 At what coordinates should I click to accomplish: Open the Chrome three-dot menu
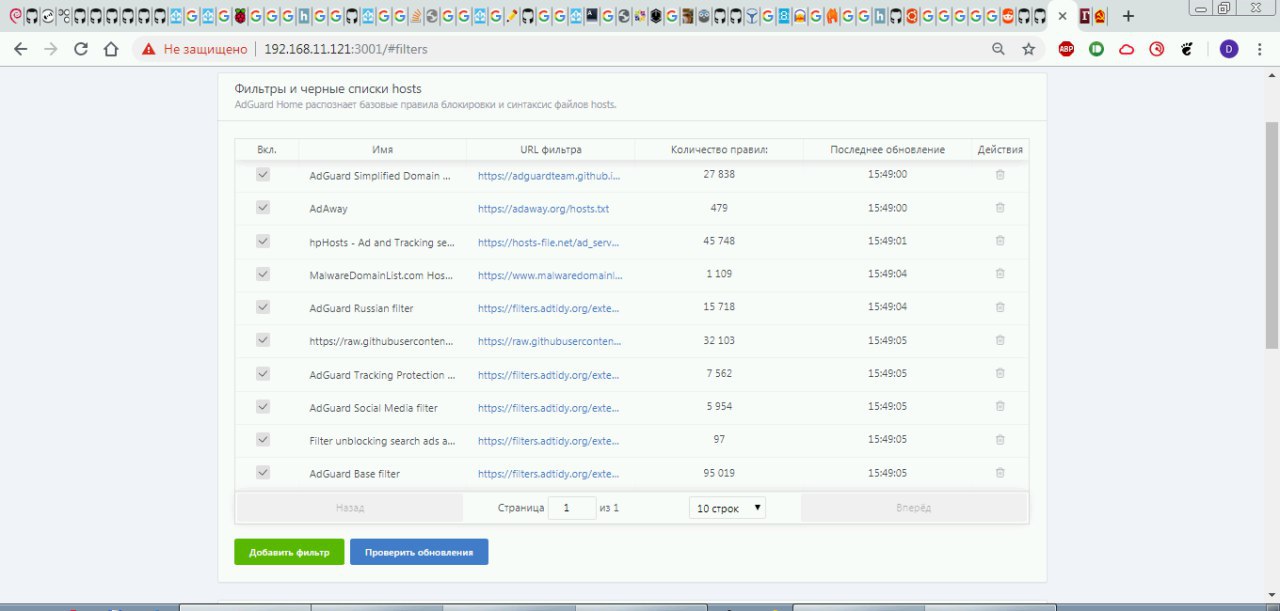pyautogui.click(x=1260, y=49)
